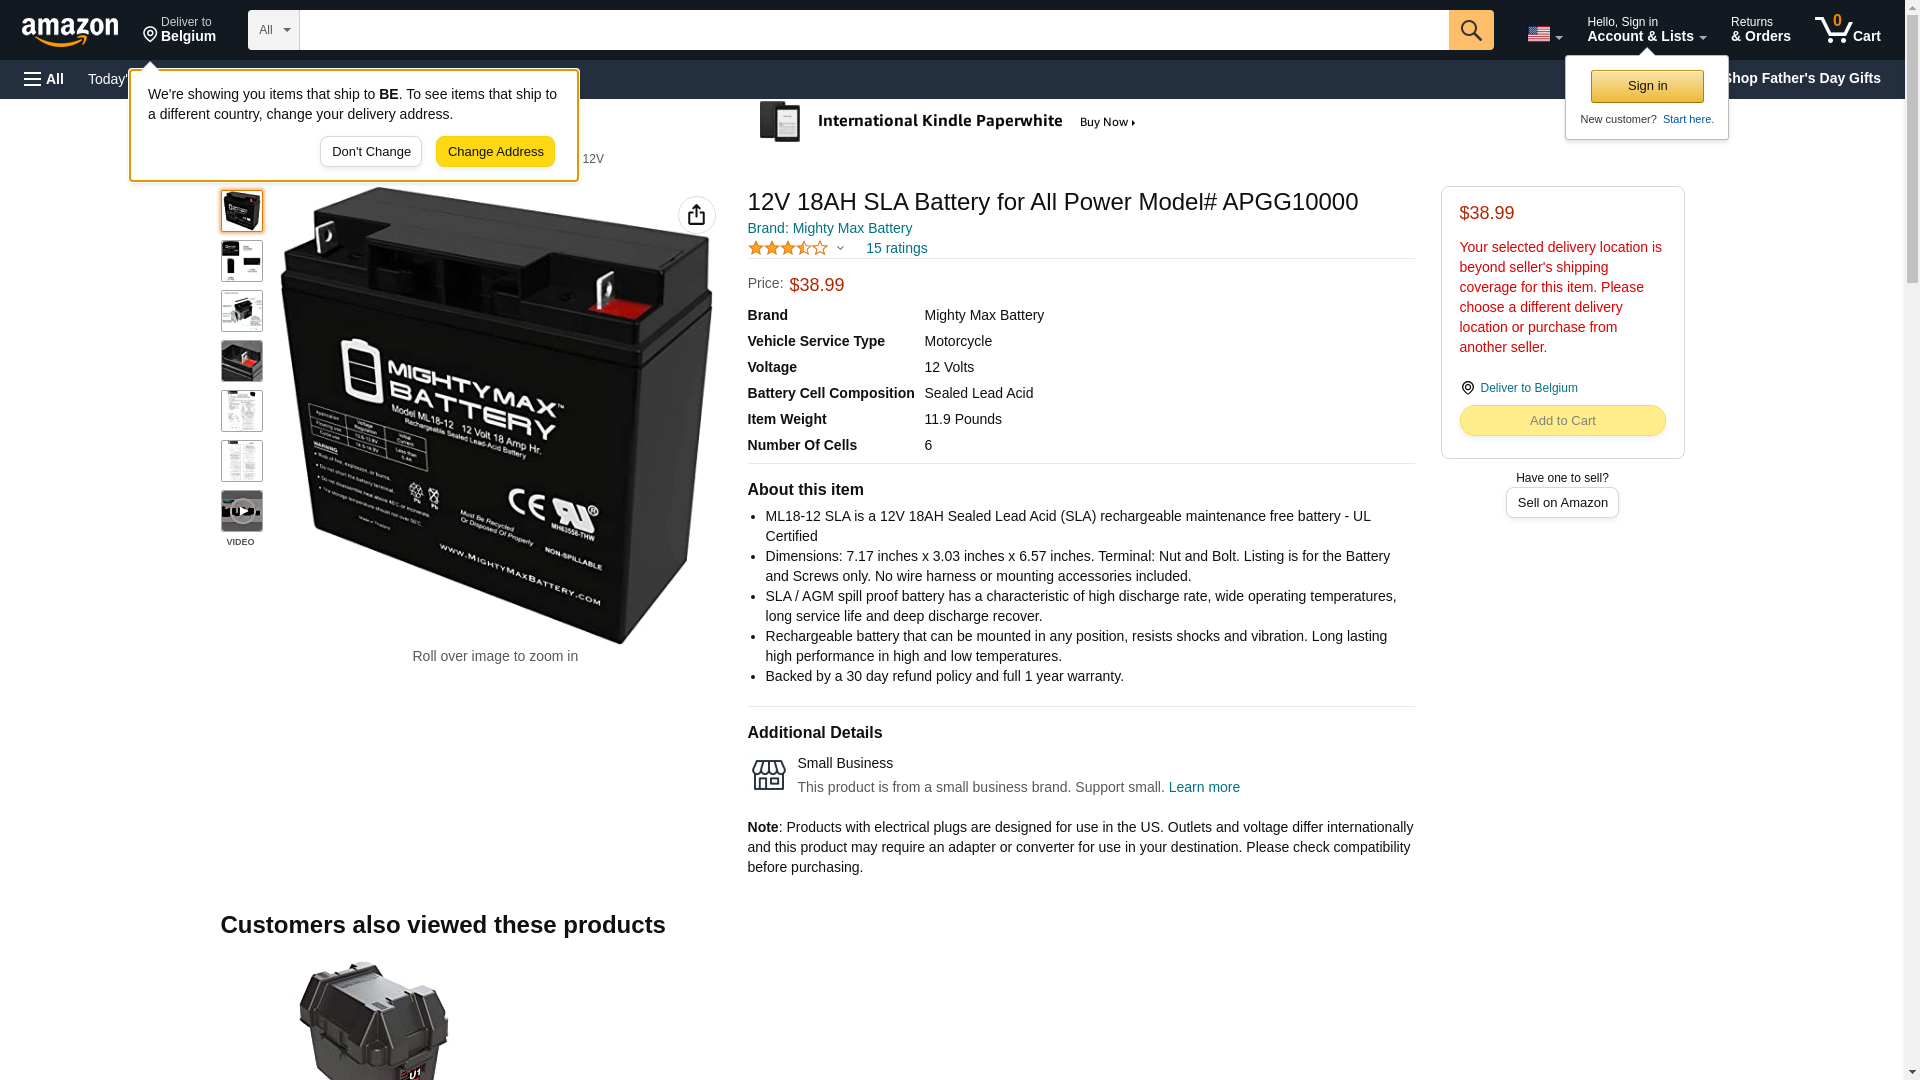Play the product video thumbnail

pos(241,511)
